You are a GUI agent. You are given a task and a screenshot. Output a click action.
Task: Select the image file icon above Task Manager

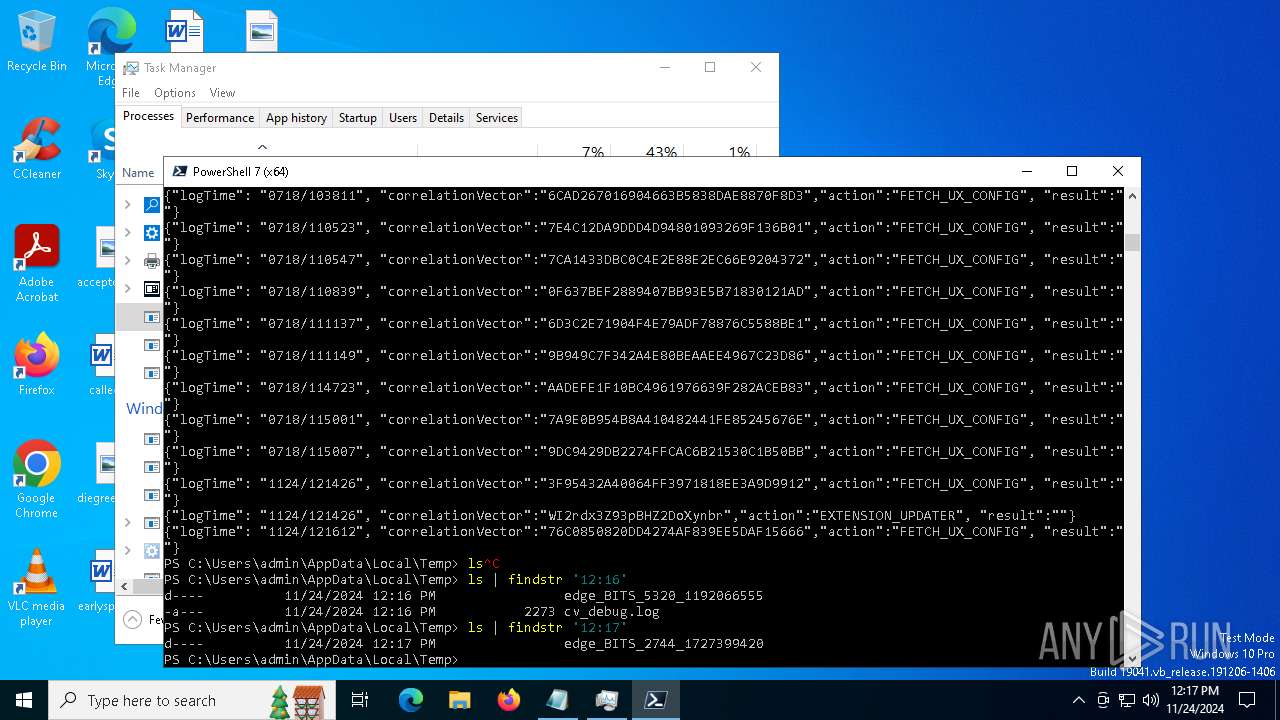click(261, 31)
